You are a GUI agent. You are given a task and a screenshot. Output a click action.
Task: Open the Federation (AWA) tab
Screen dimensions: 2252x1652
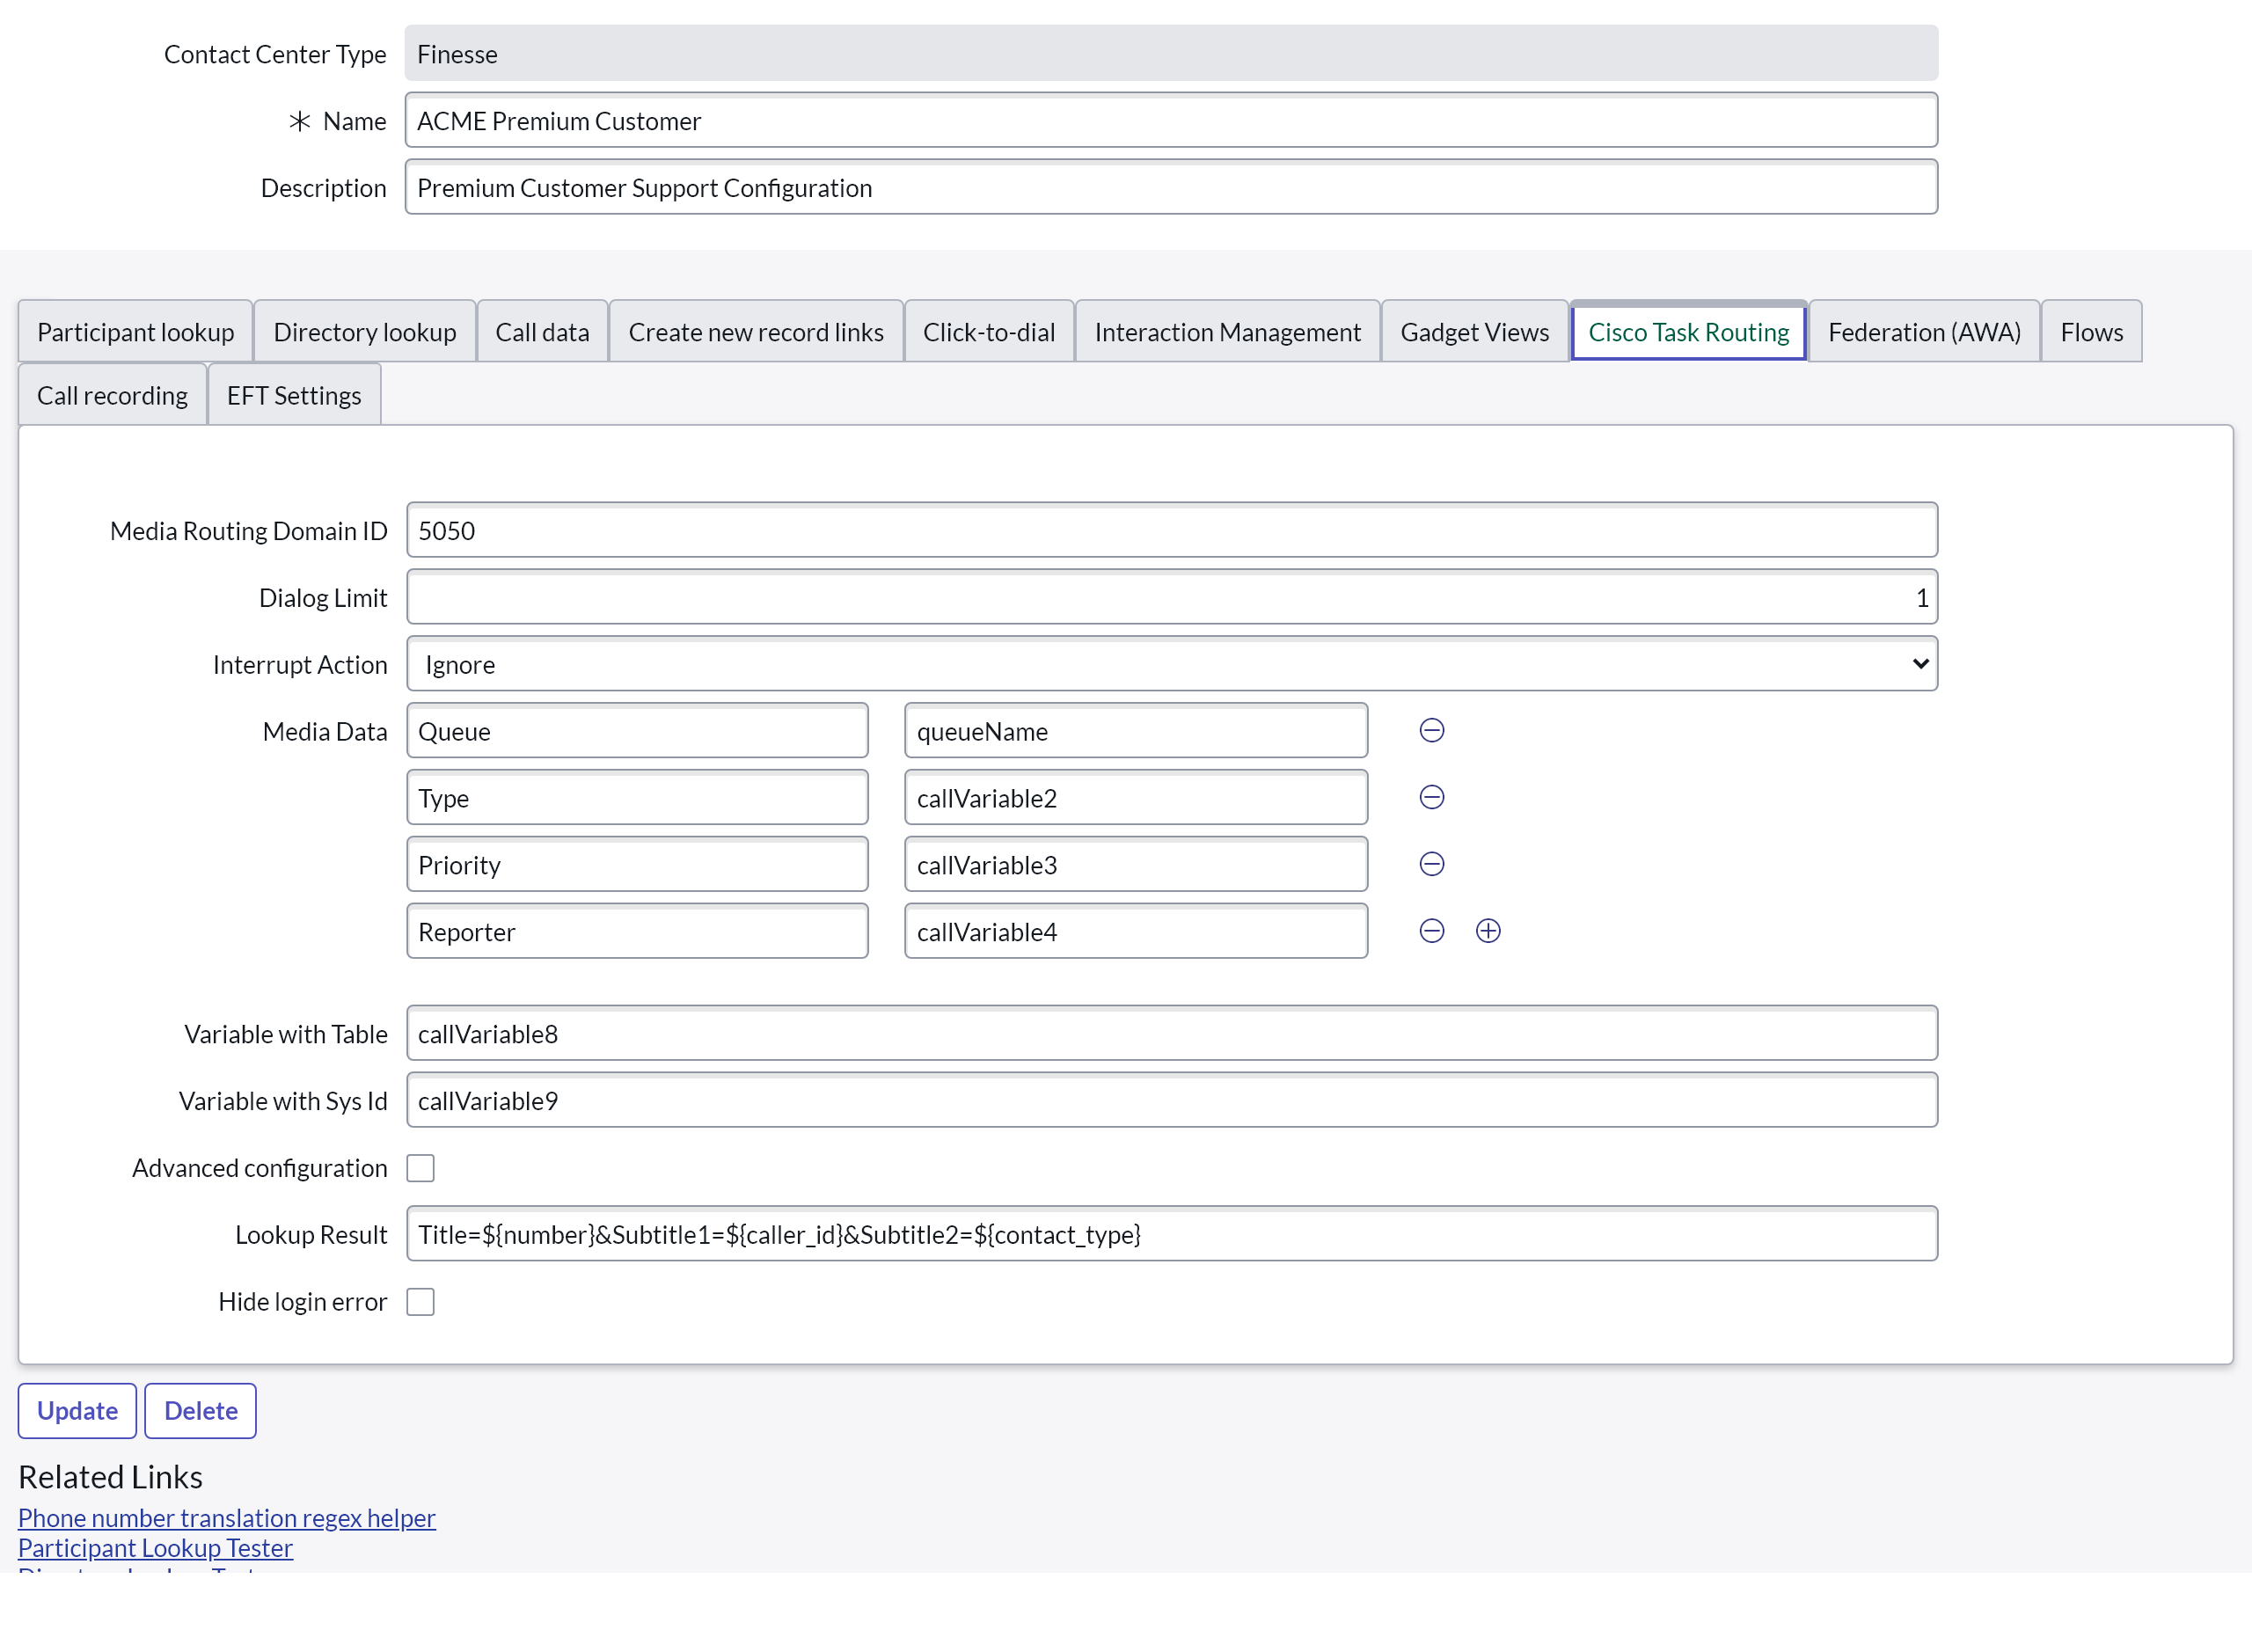coord(1923,332)
